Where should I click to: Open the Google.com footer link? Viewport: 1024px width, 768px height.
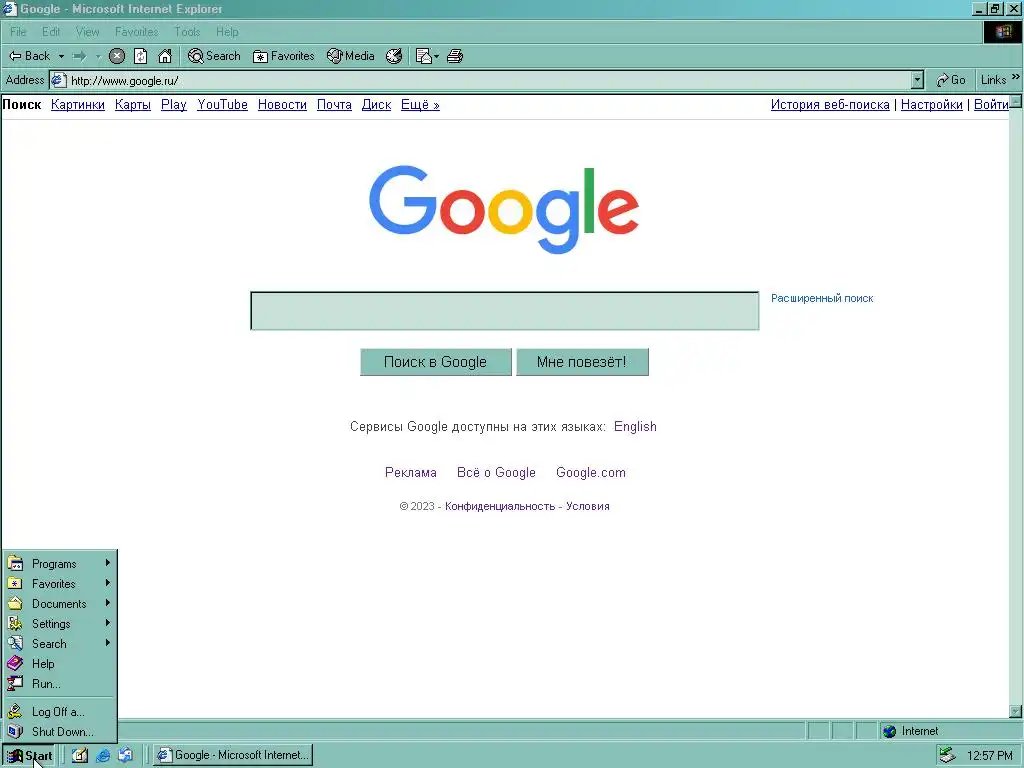click(x=591, y=473)
